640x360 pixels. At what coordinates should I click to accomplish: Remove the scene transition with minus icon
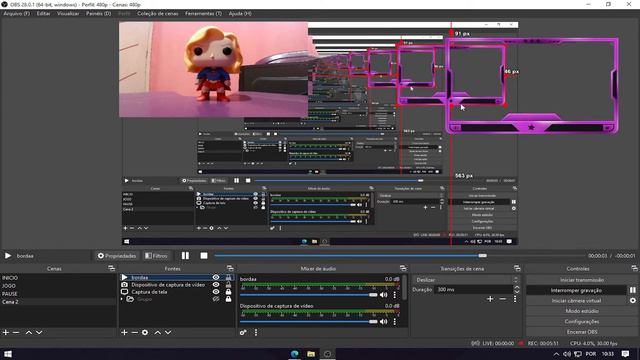click(x=503, y=299)
